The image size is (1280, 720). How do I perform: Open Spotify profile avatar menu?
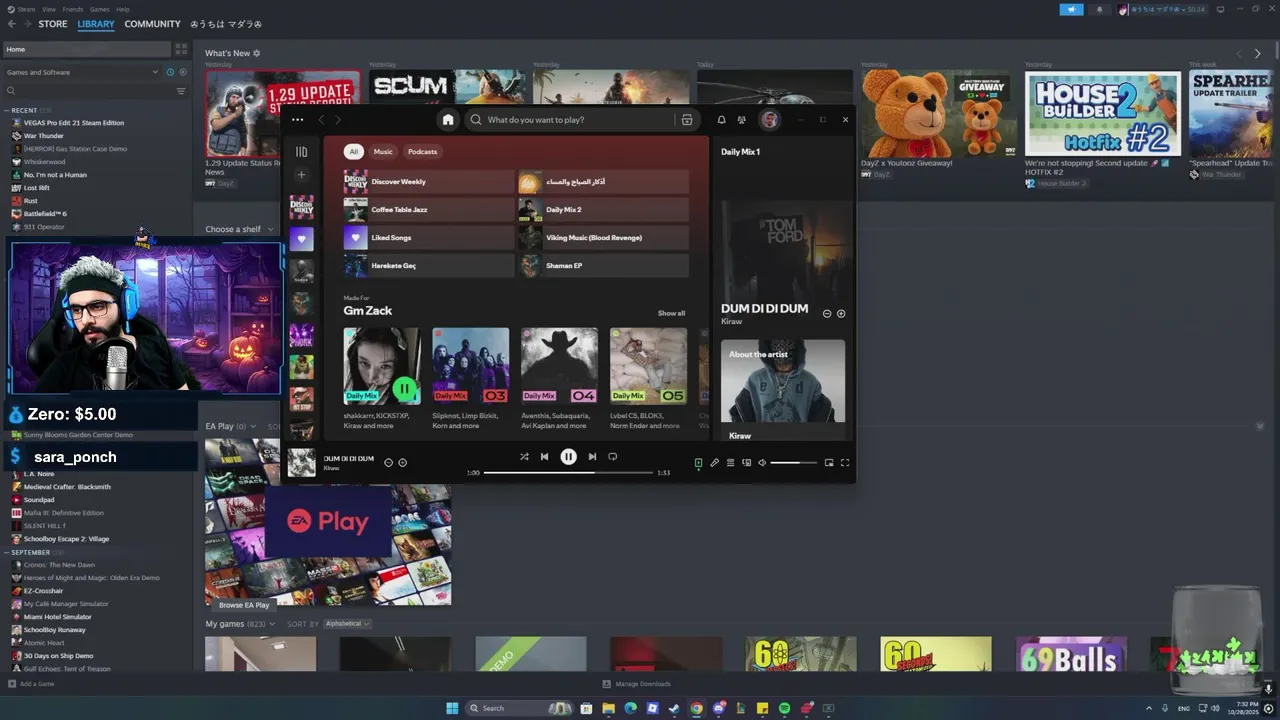click(769, 119)
